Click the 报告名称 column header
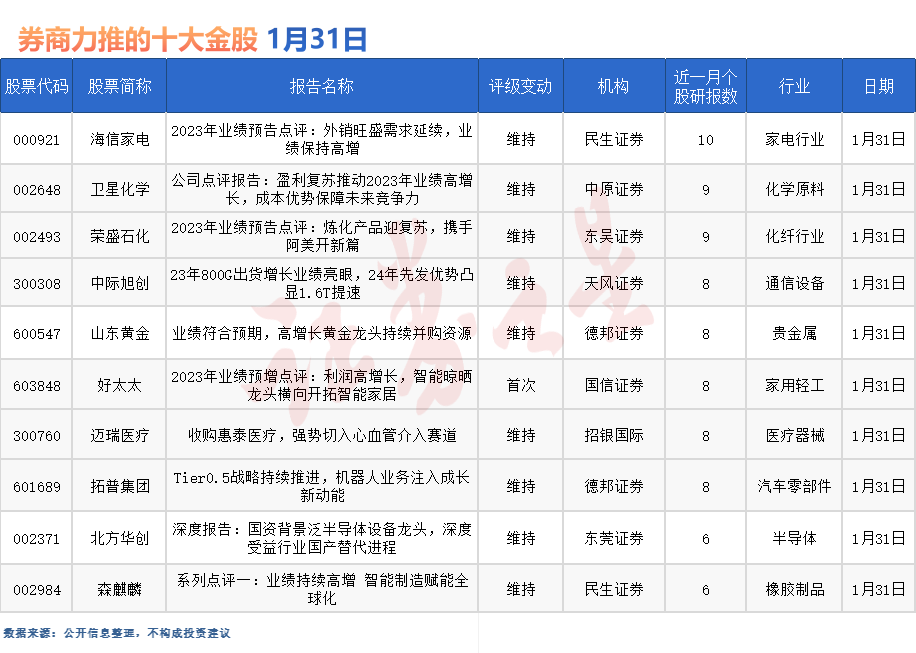The height and width of the screenshot is (653, 916). click(x=322, y=86)
